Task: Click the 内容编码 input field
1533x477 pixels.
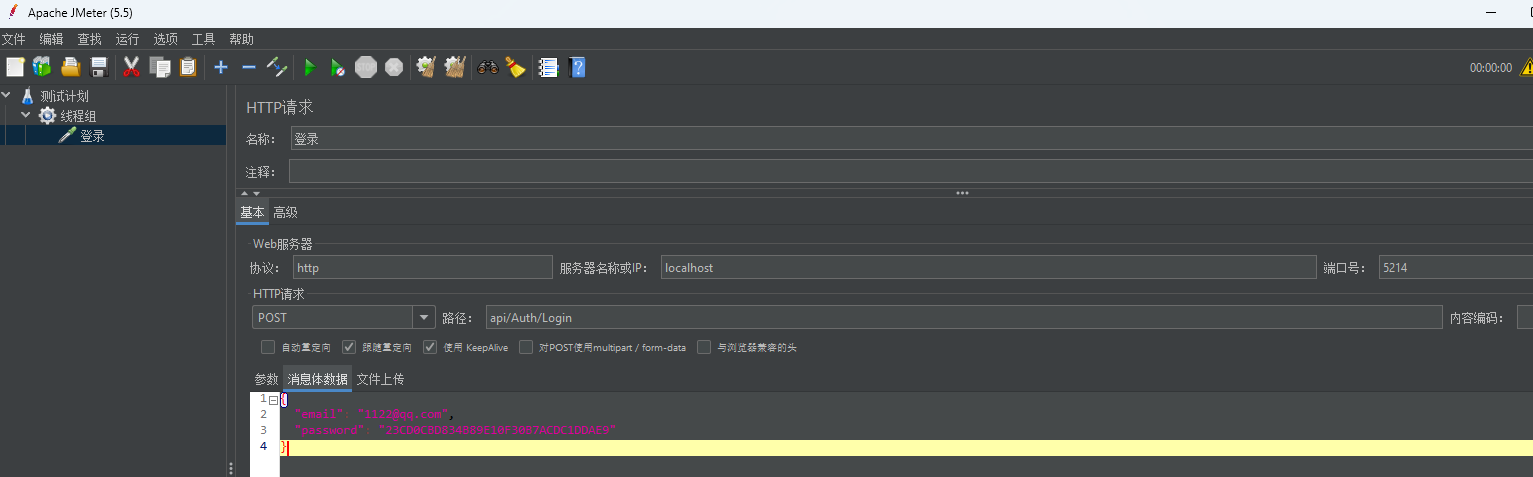Action: coord(1525,317)
